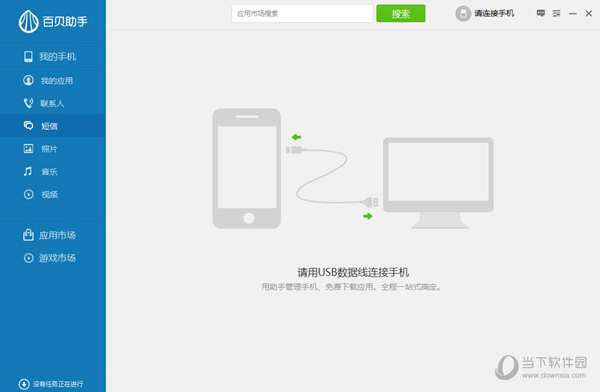Click the 请连接手机 label
Screen dimensions: 600x392
(x=494, y=13)
